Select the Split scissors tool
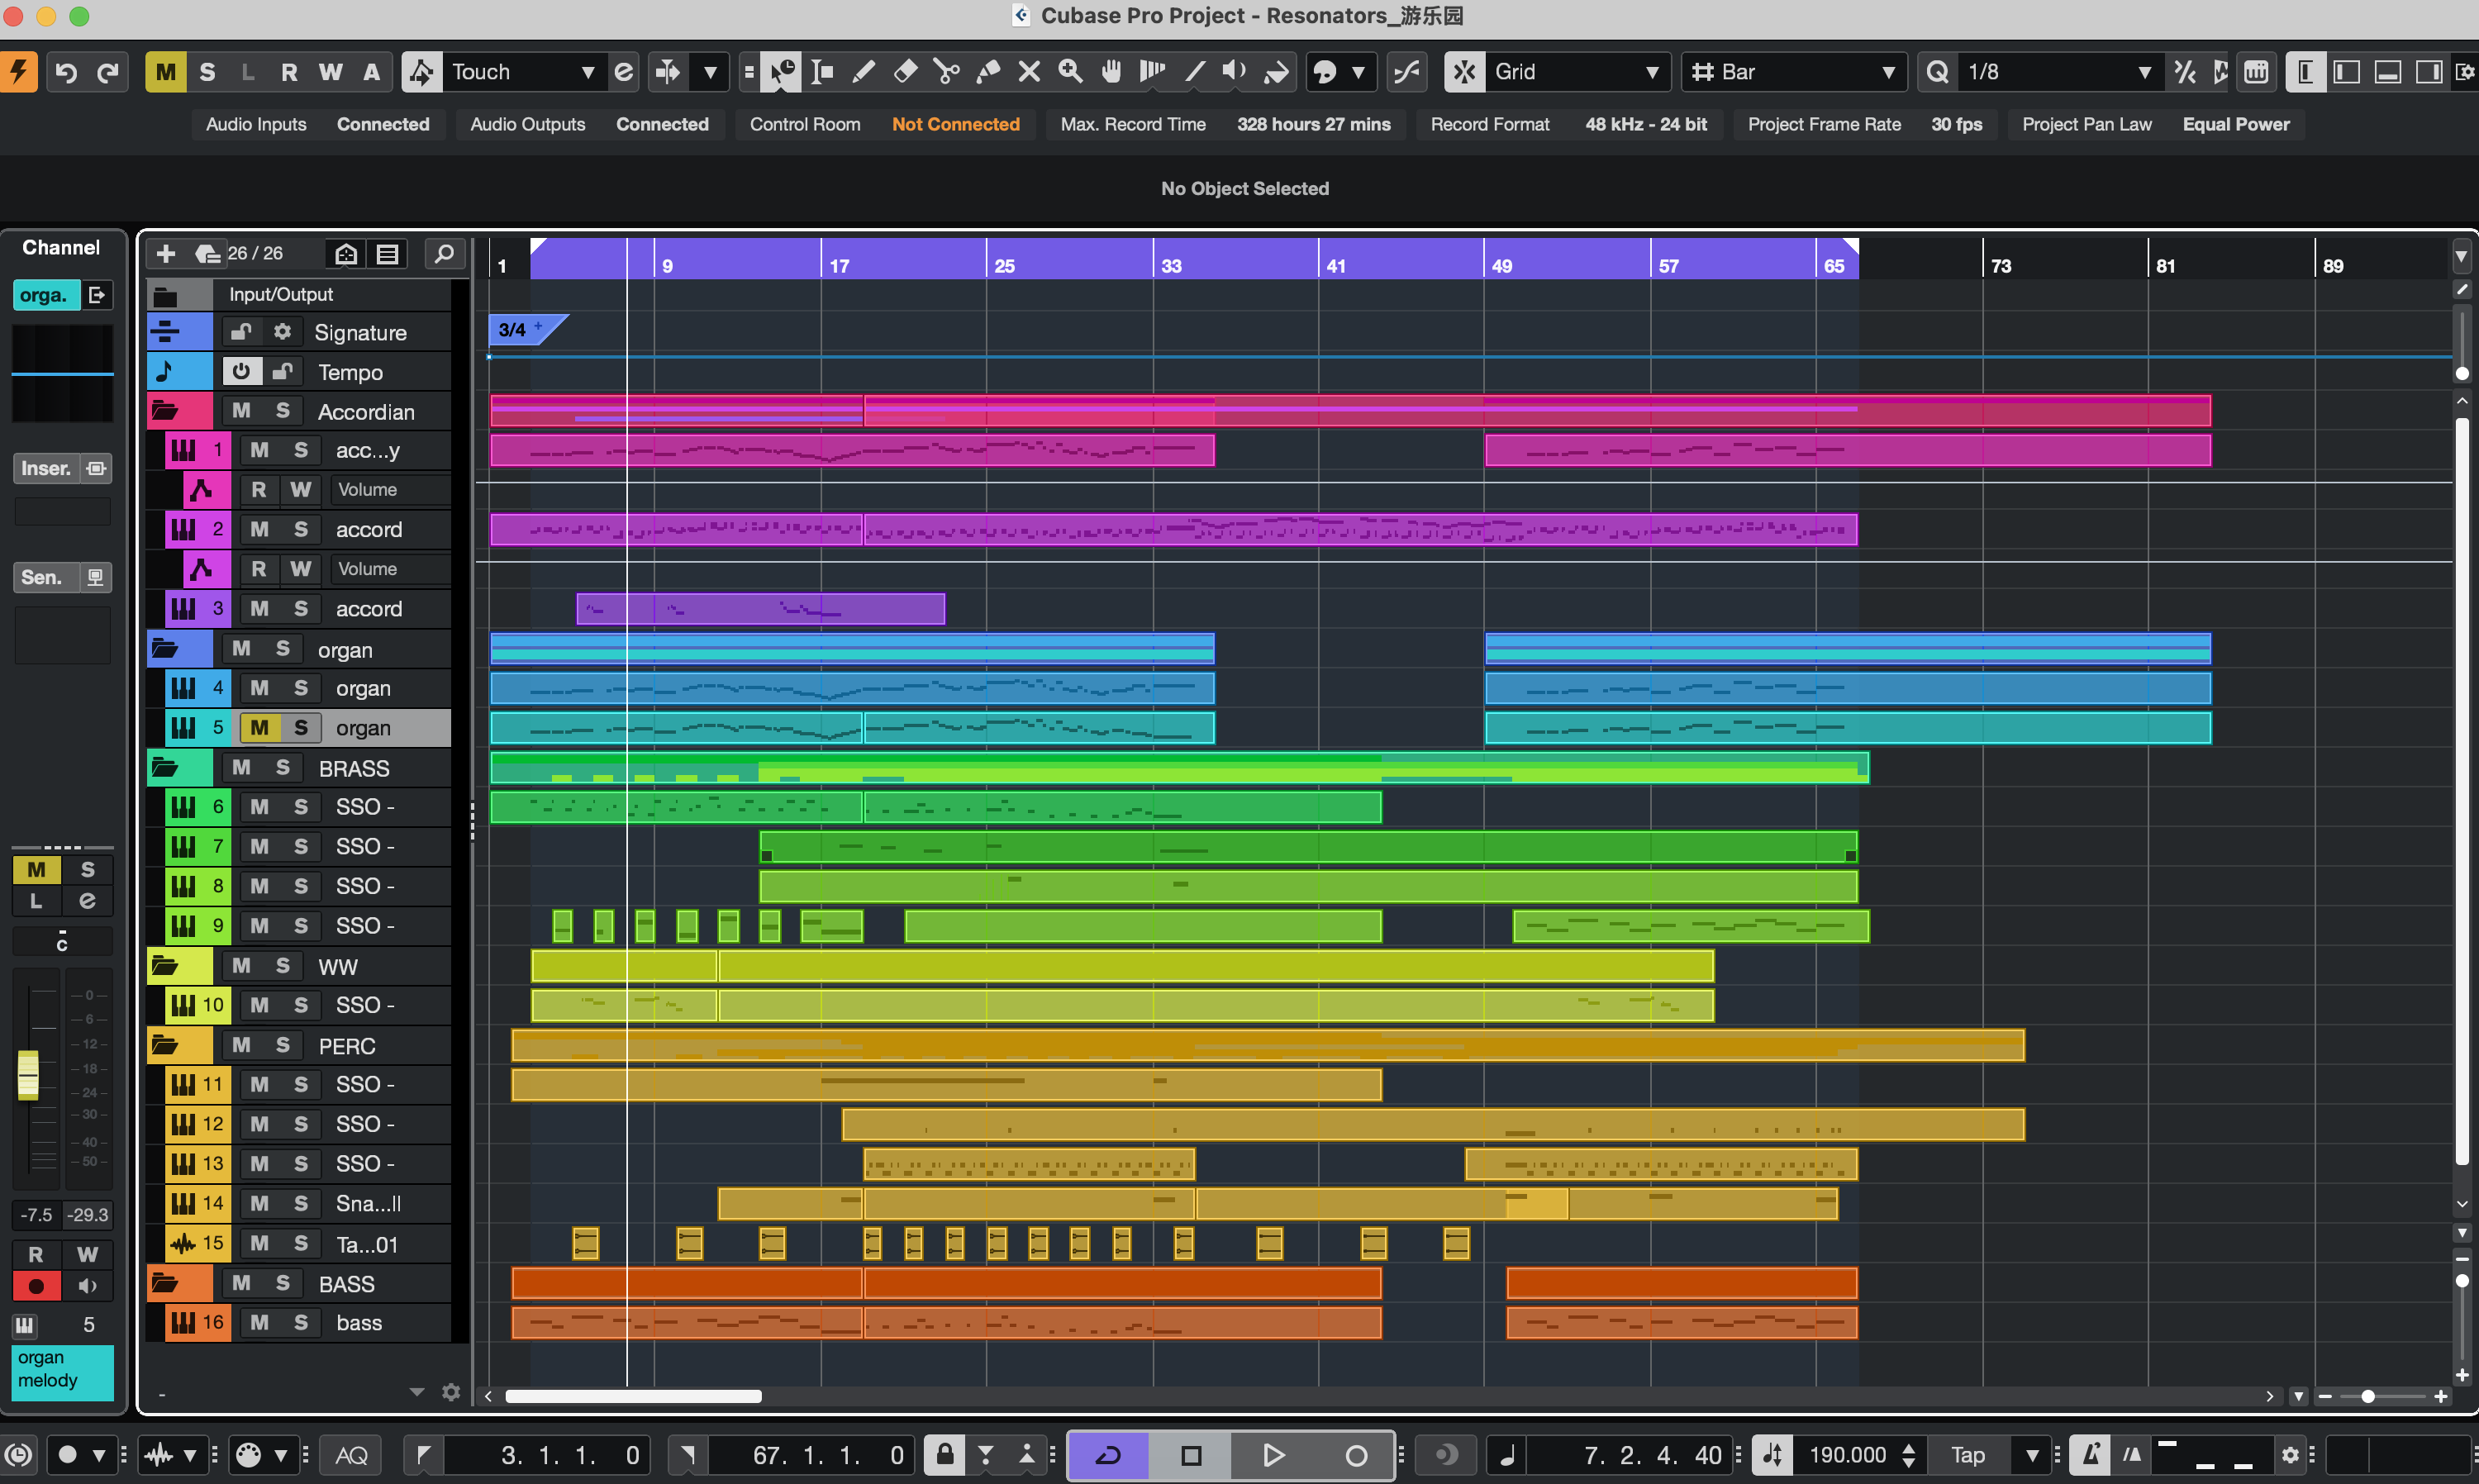Screen dimensions: 2479x1484 point(946,72)
